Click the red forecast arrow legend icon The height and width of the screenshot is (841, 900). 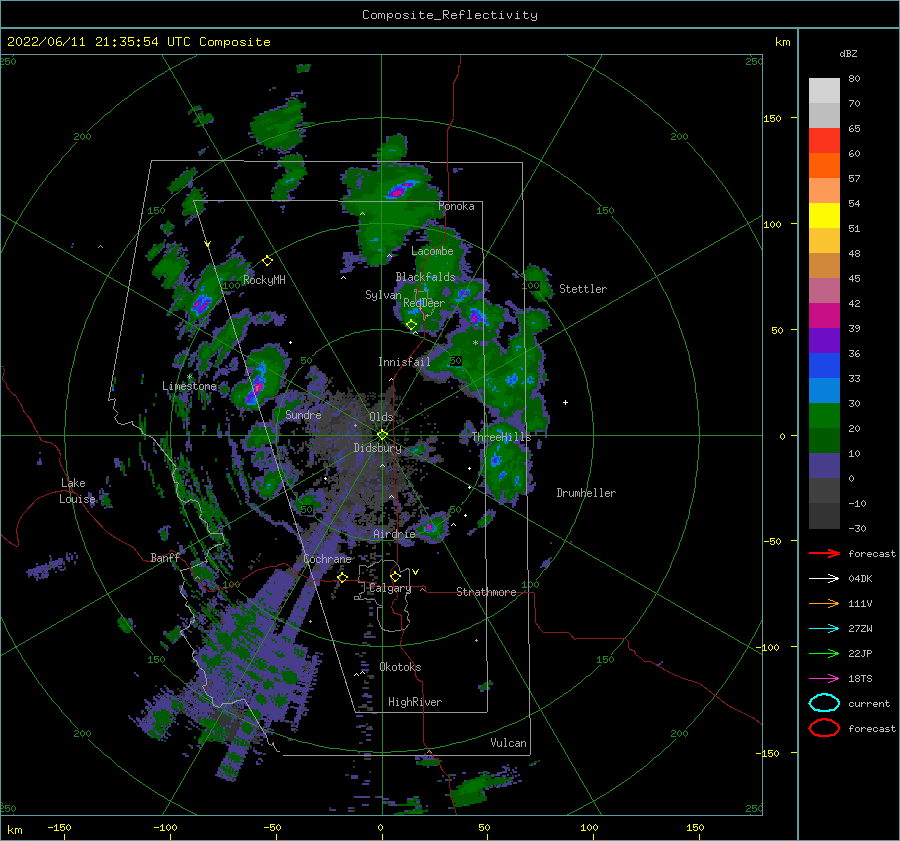click(824, 553)
